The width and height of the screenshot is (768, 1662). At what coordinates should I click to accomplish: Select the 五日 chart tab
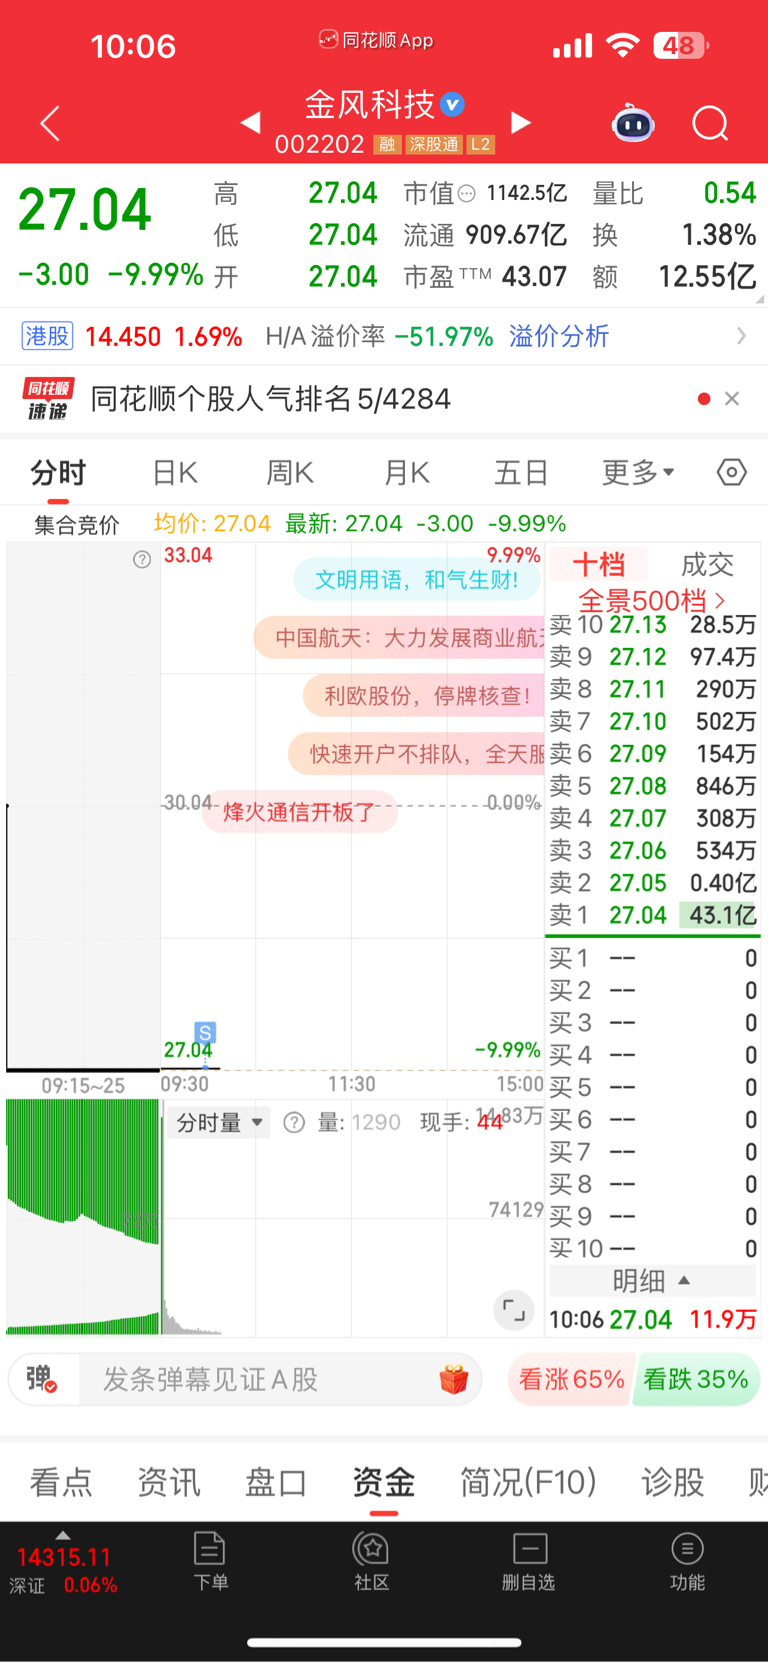[521, 472]
